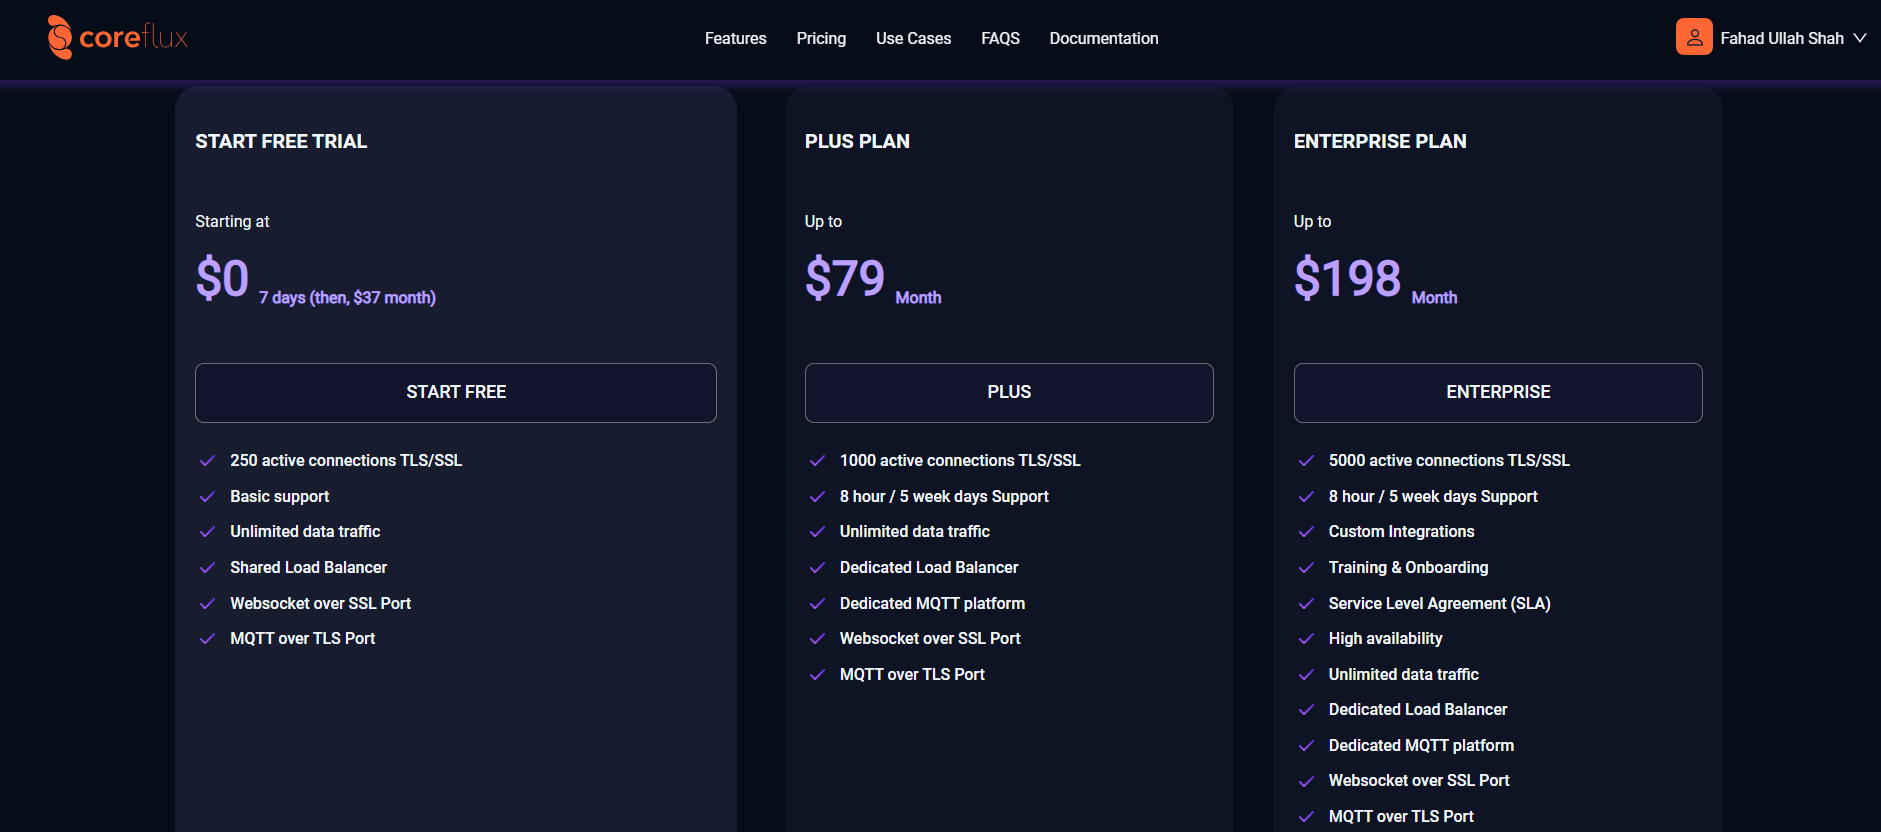The height and width of the screenshot is (832, 1881).
Task: Click checkmark next to High availability
Action: click(x=1306, y=639)
